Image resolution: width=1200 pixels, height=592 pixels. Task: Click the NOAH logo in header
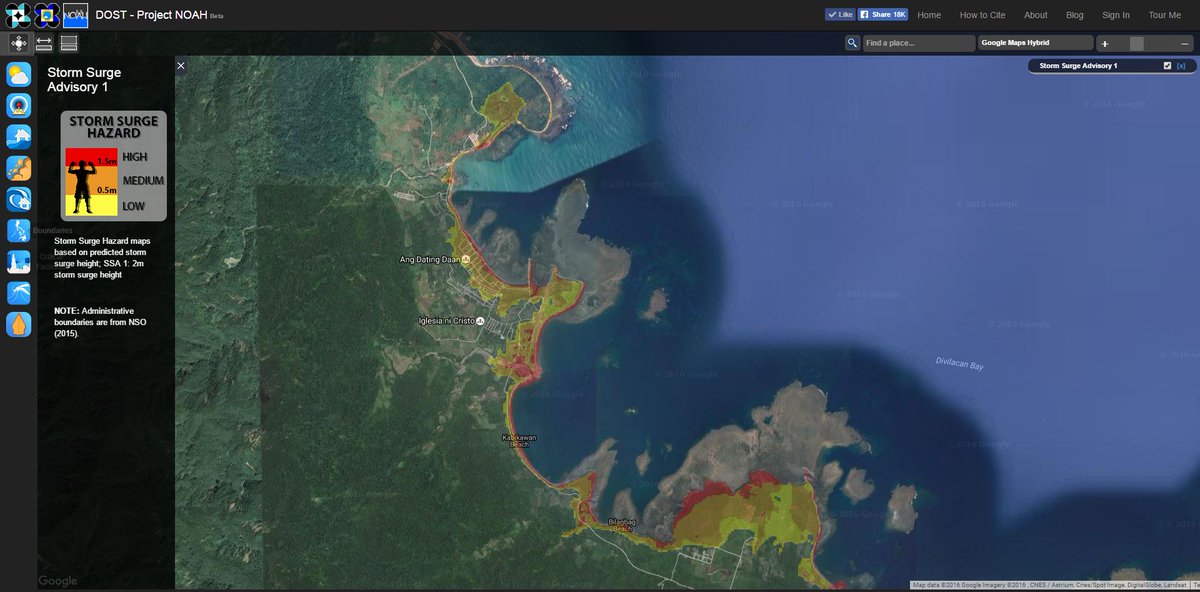click(x=76, y=14)
